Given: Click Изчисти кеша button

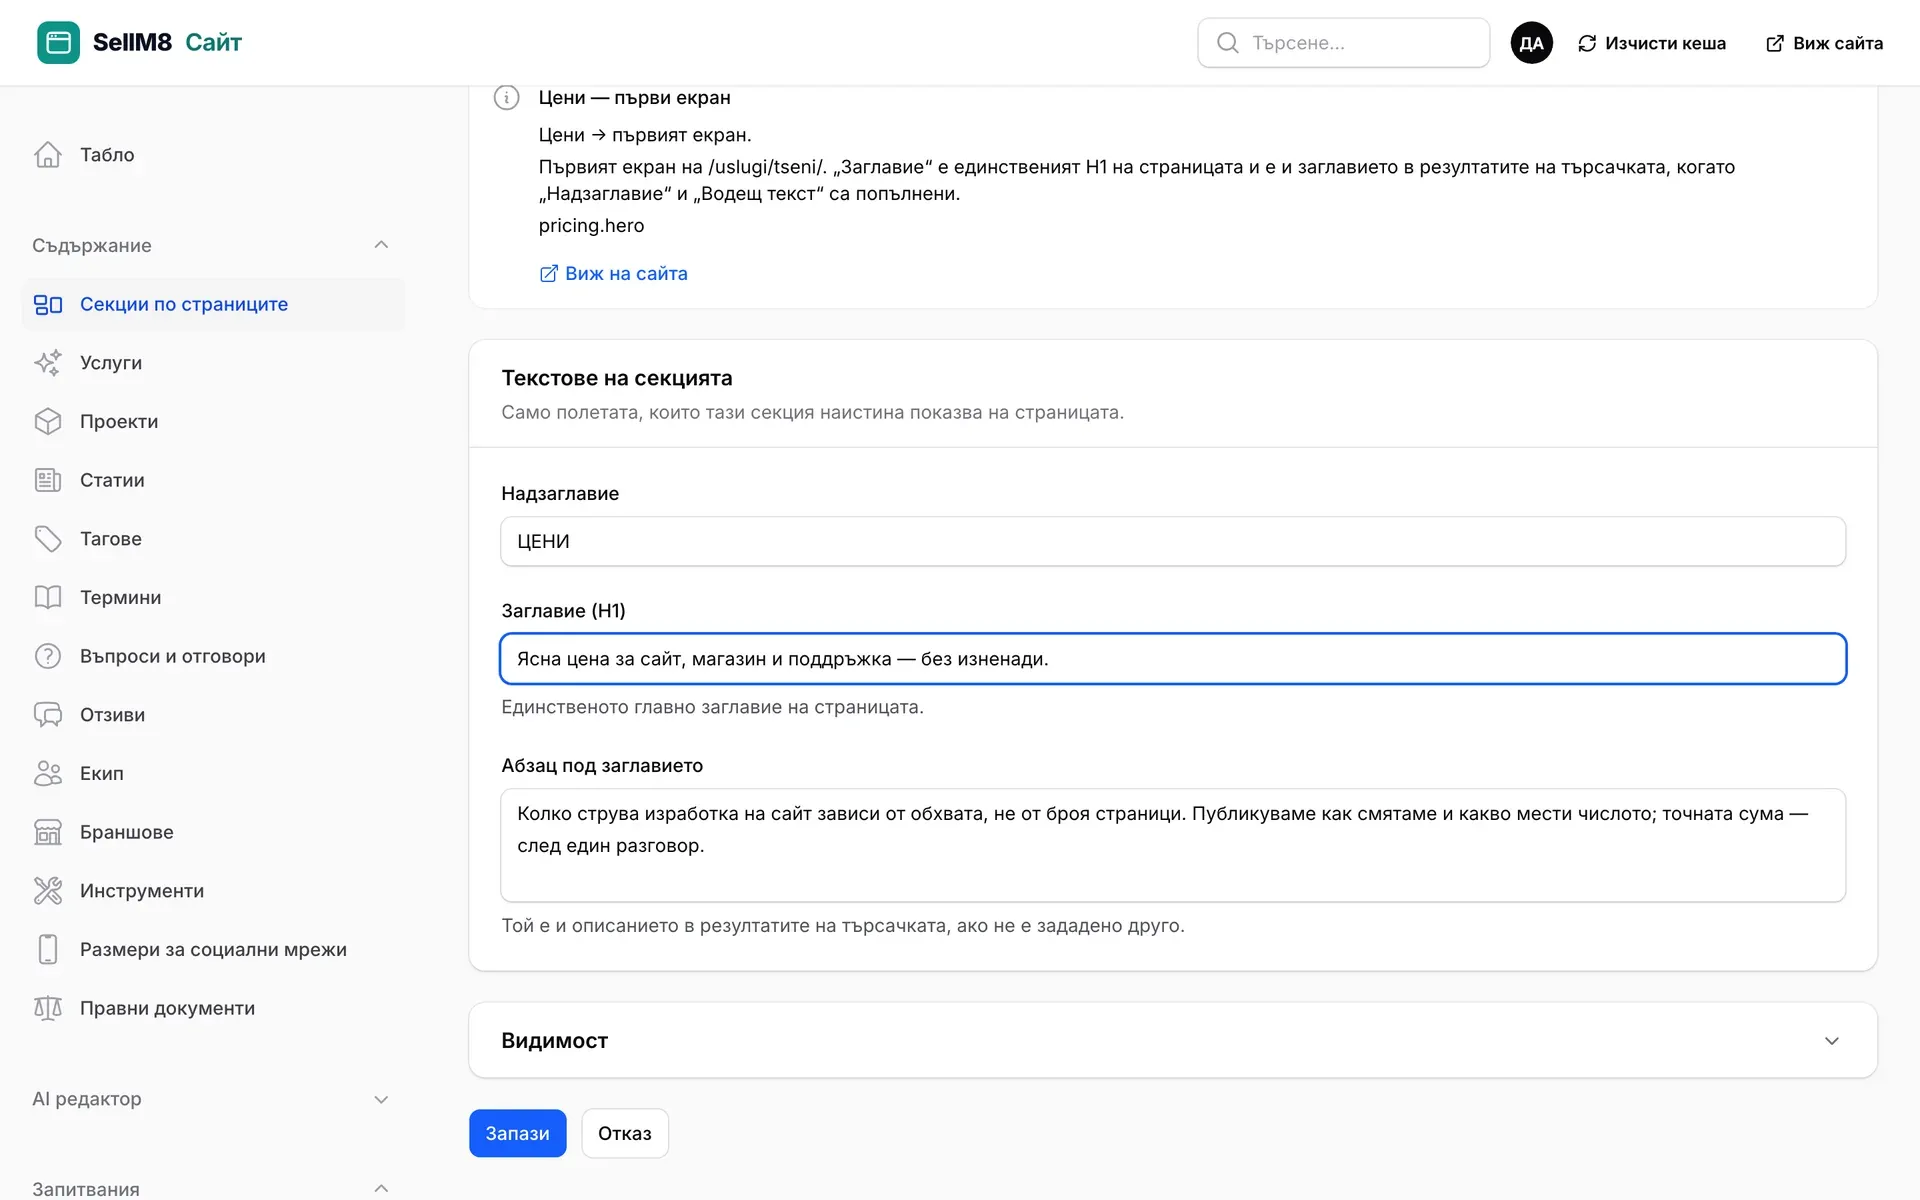Looking at the screenshot, I should click(1652, 43).
